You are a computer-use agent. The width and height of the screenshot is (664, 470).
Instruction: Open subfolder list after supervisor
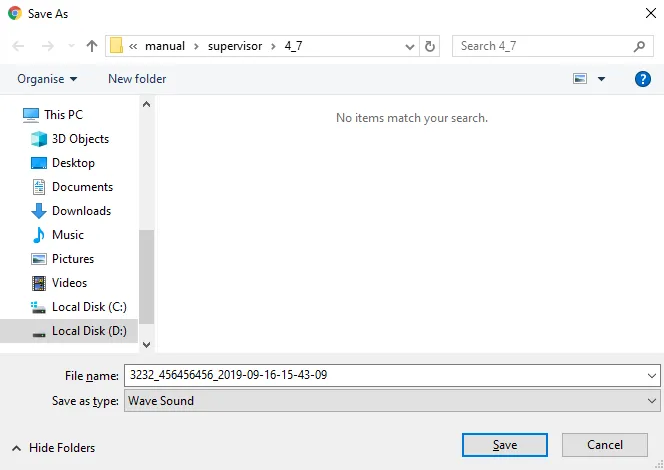pyautogui.click(x=273, y=46)
